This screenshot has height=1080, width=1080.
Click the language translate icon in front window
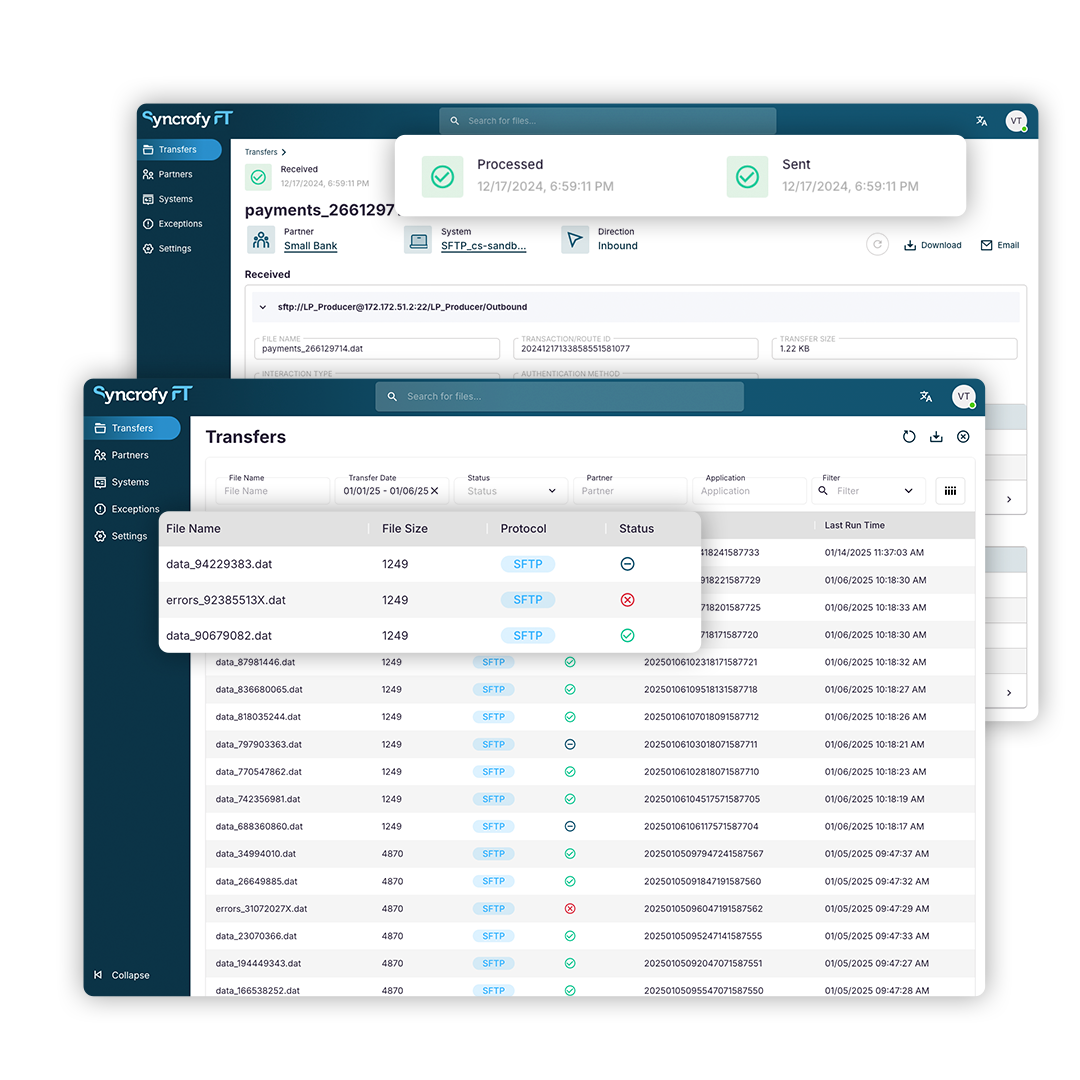[926, 397]
